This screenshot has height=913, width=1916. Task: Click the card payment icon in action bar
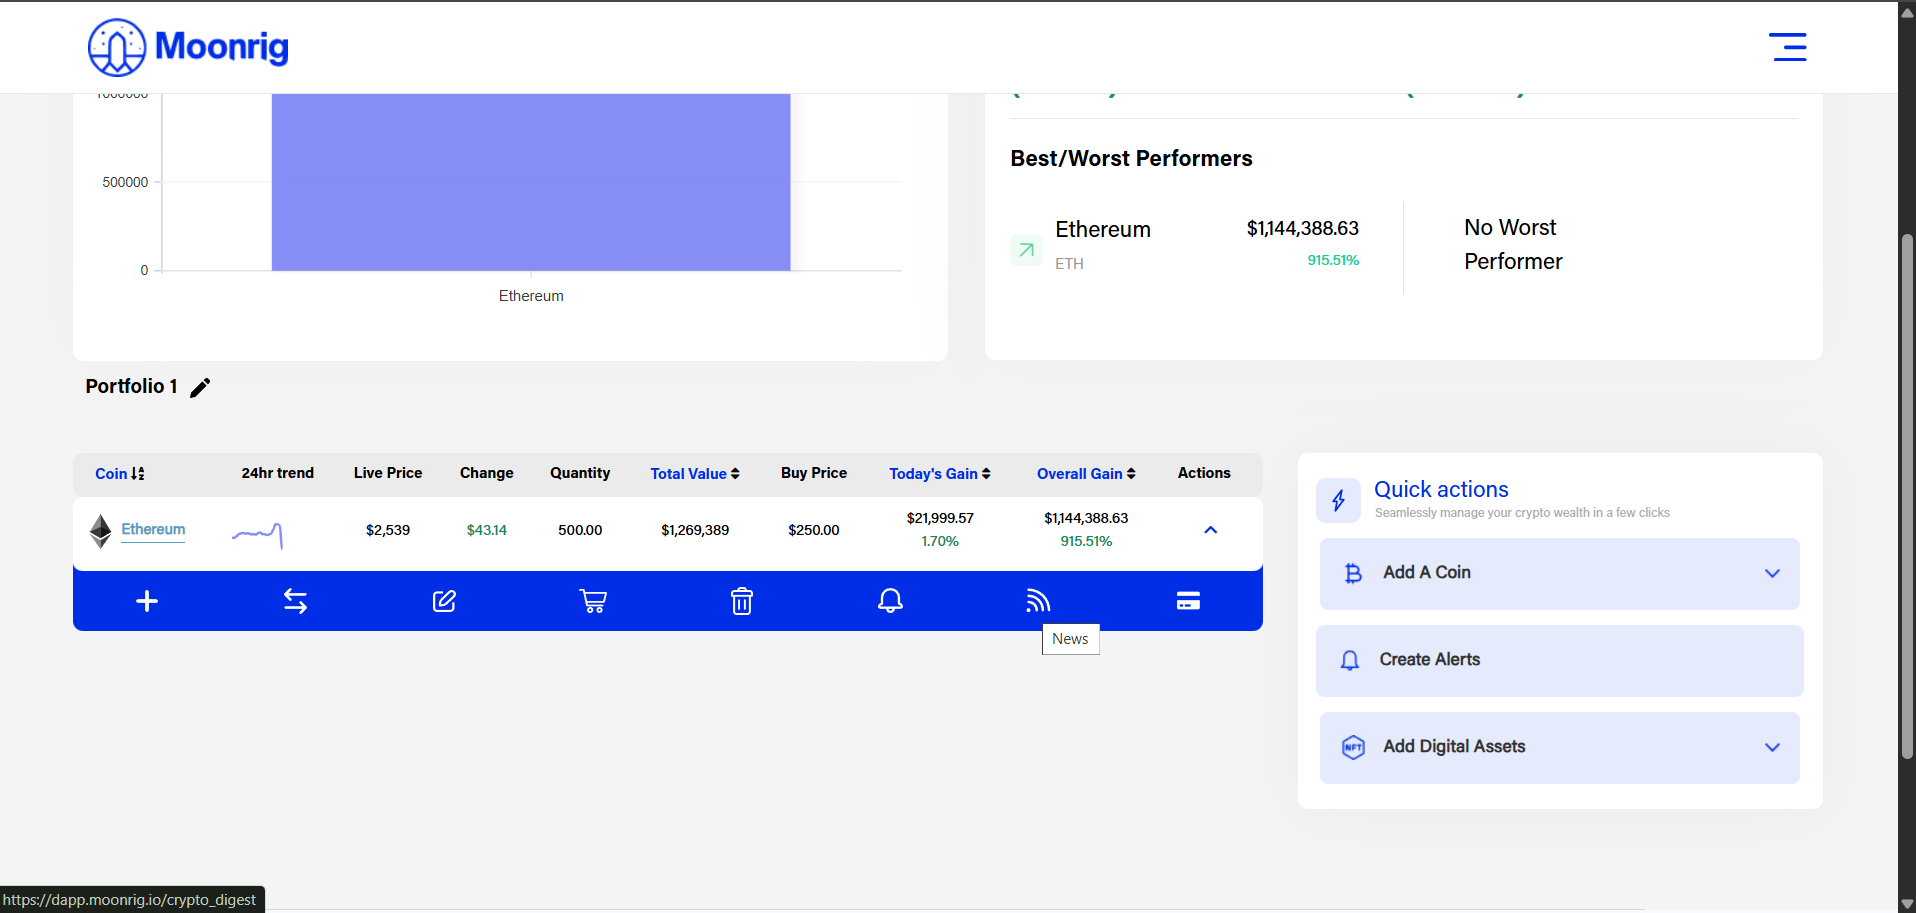[1188, 601]
